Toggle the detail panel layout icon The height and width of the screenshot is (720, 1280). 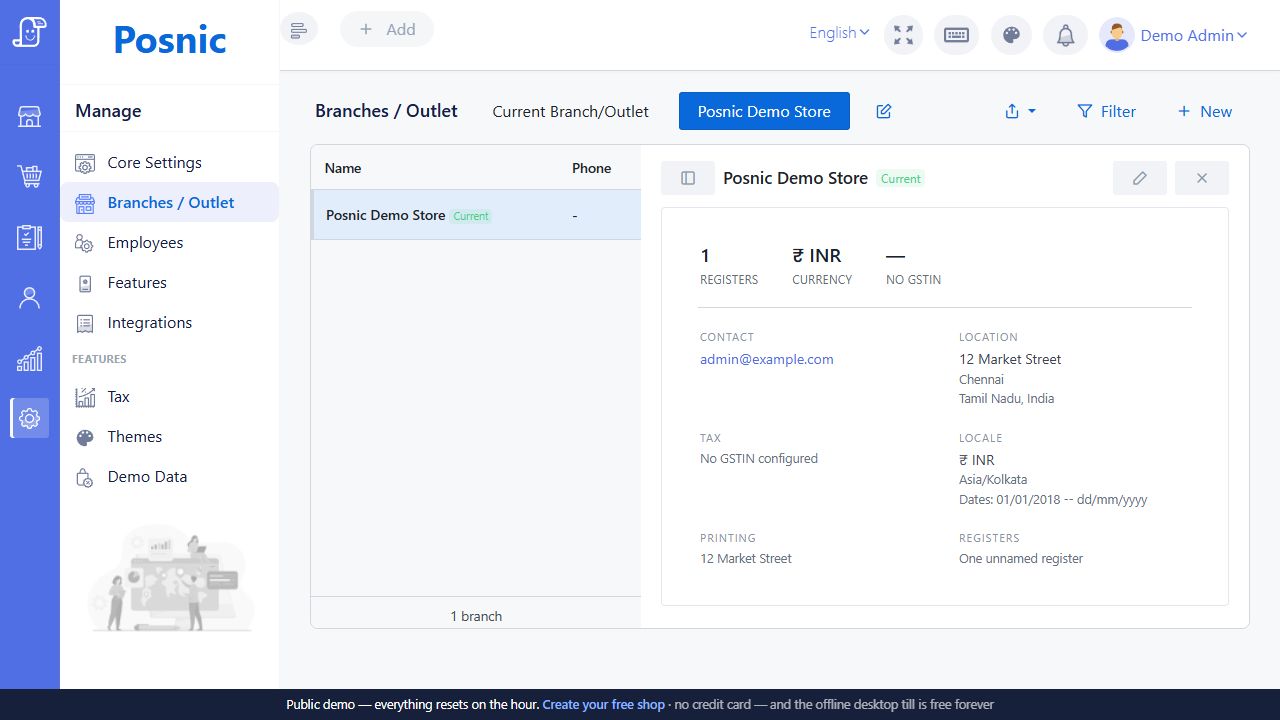tap(688, 178)
